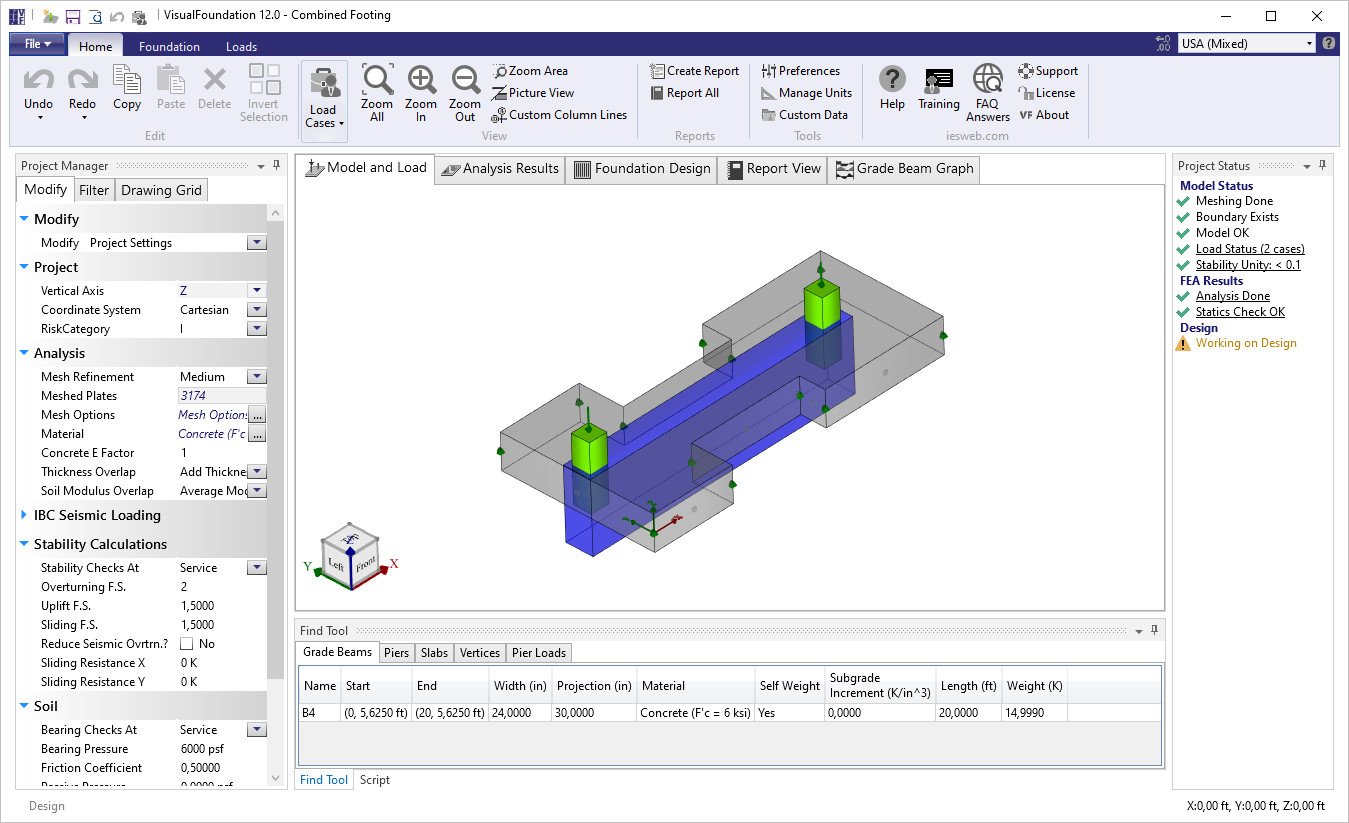Screen dimensions: 1349x823
Task: Select the Zoom Area tool
Action: [530, 71]
